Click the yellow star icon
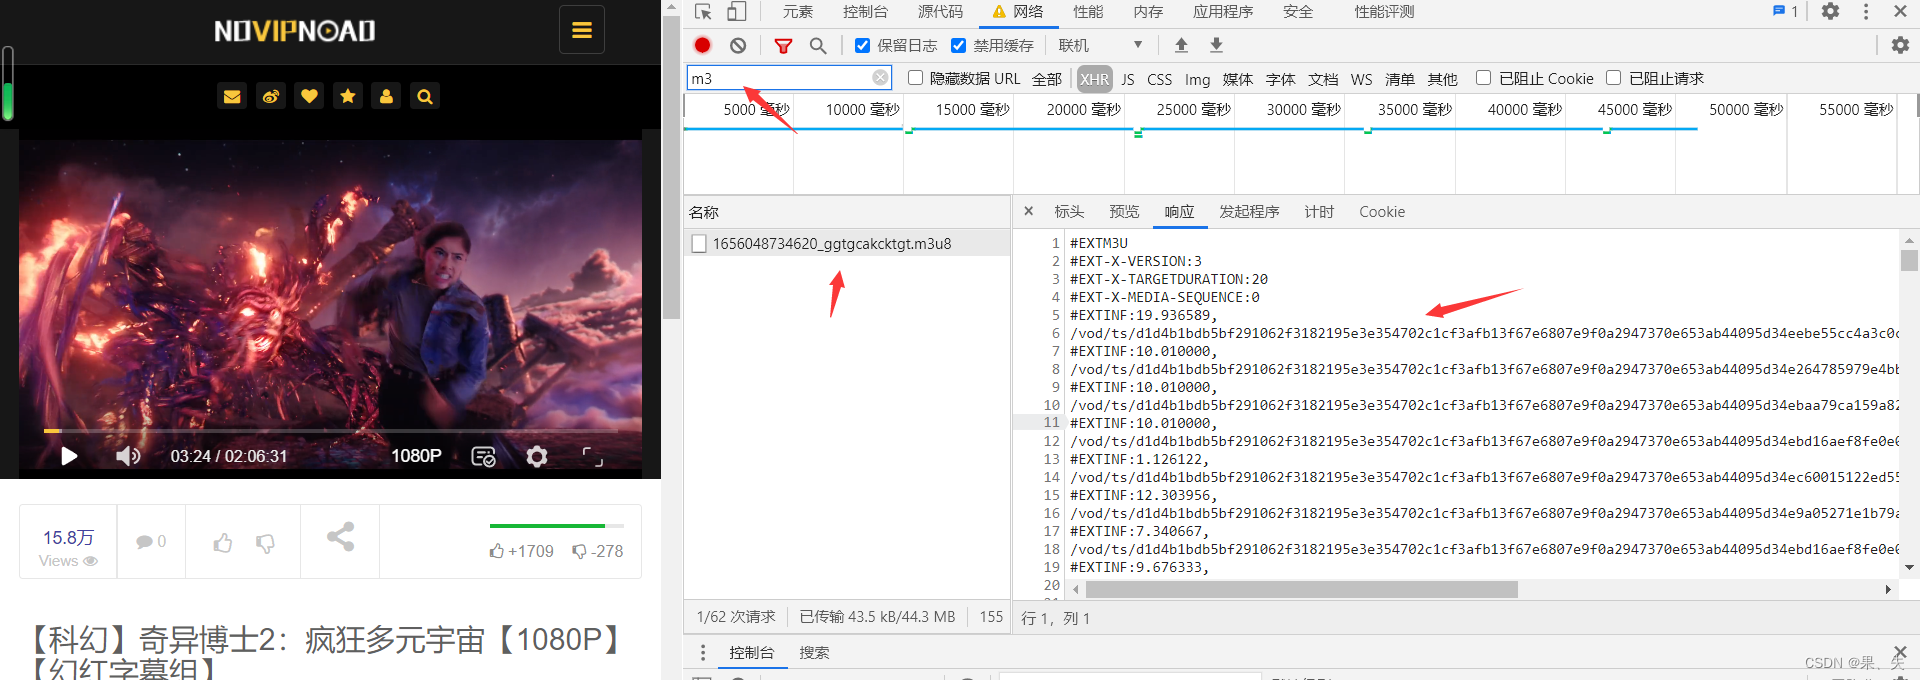Screen dimensions: 1920x680 pyautogui.click(x=348, y=96)
